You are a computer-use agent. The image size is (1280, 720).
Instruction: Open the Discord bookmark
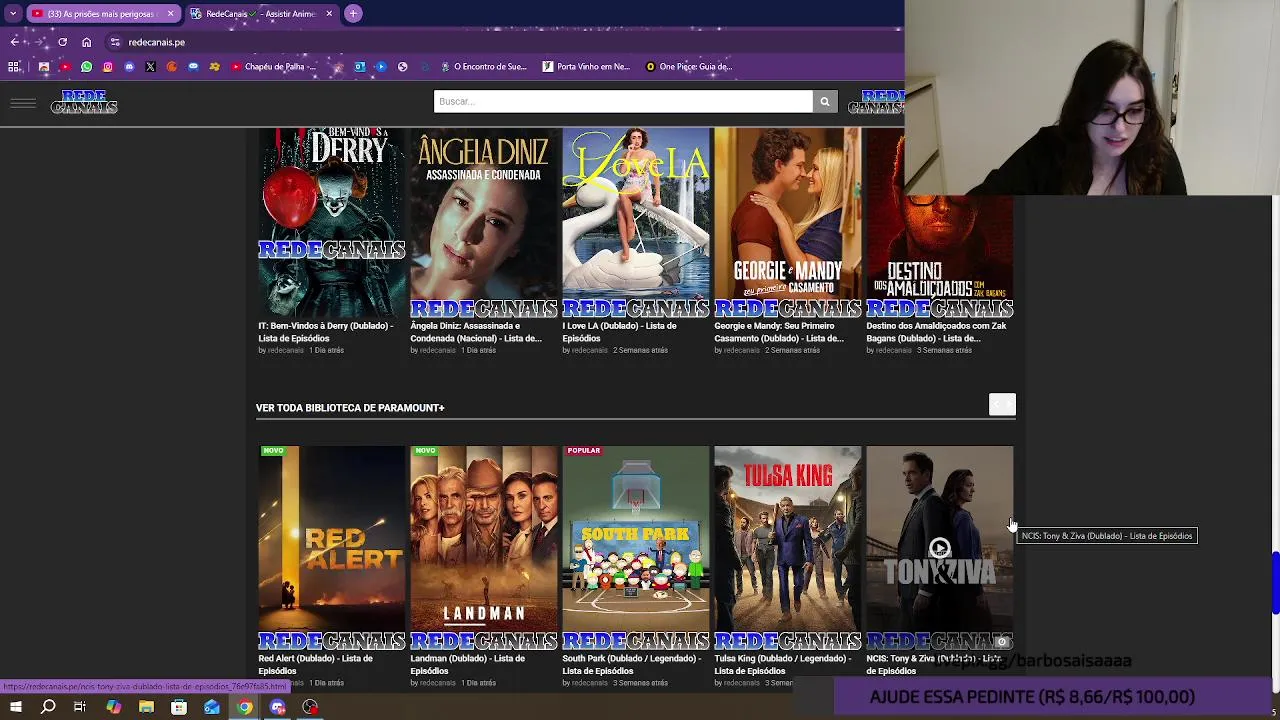point(129,67)
